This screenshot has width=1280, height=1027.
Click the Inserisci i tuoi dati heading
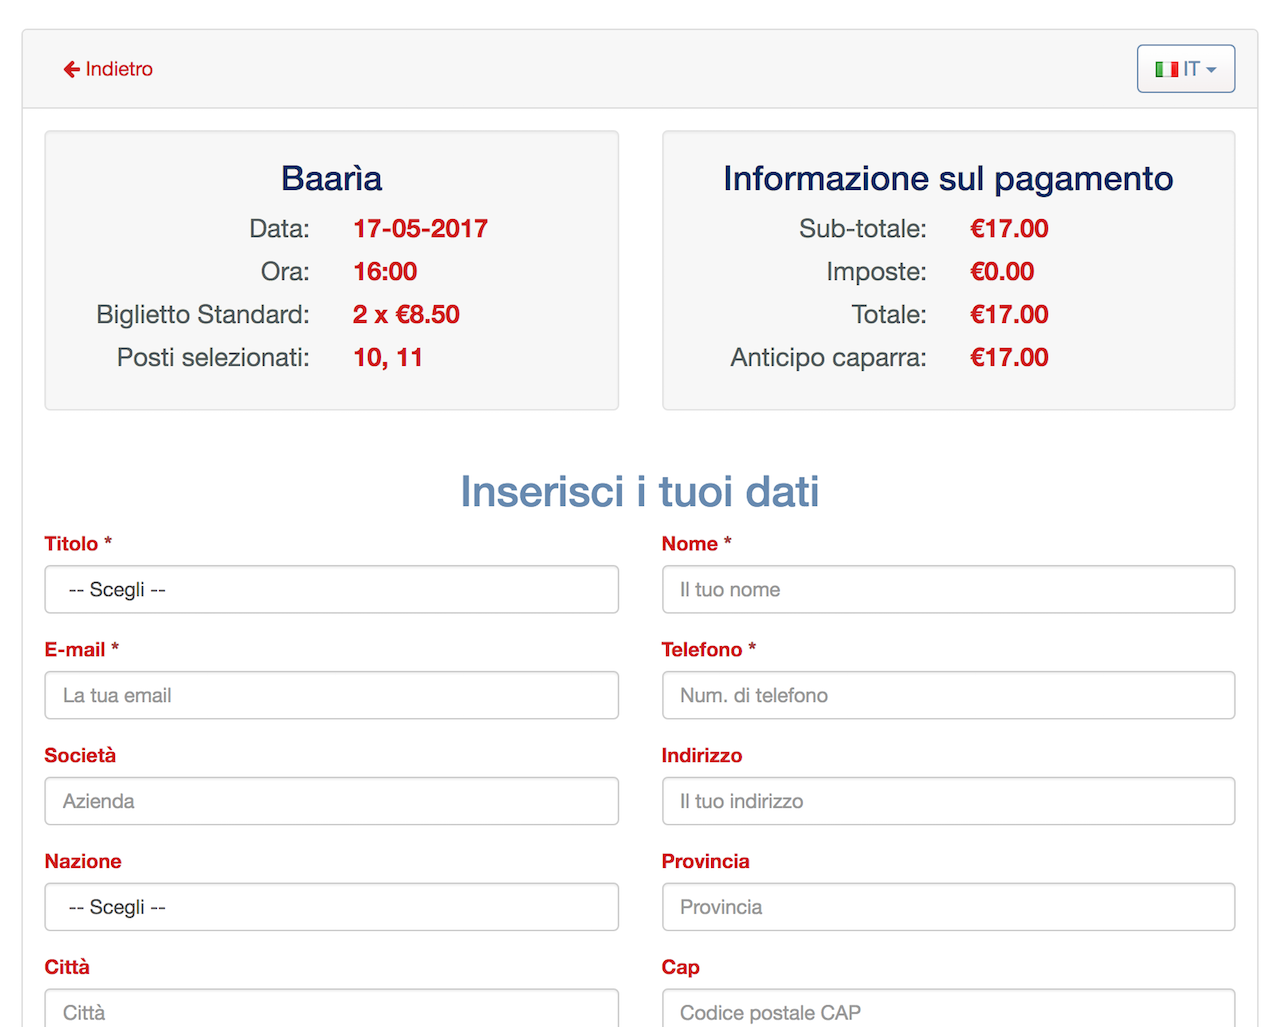click(x=639, y=492)
